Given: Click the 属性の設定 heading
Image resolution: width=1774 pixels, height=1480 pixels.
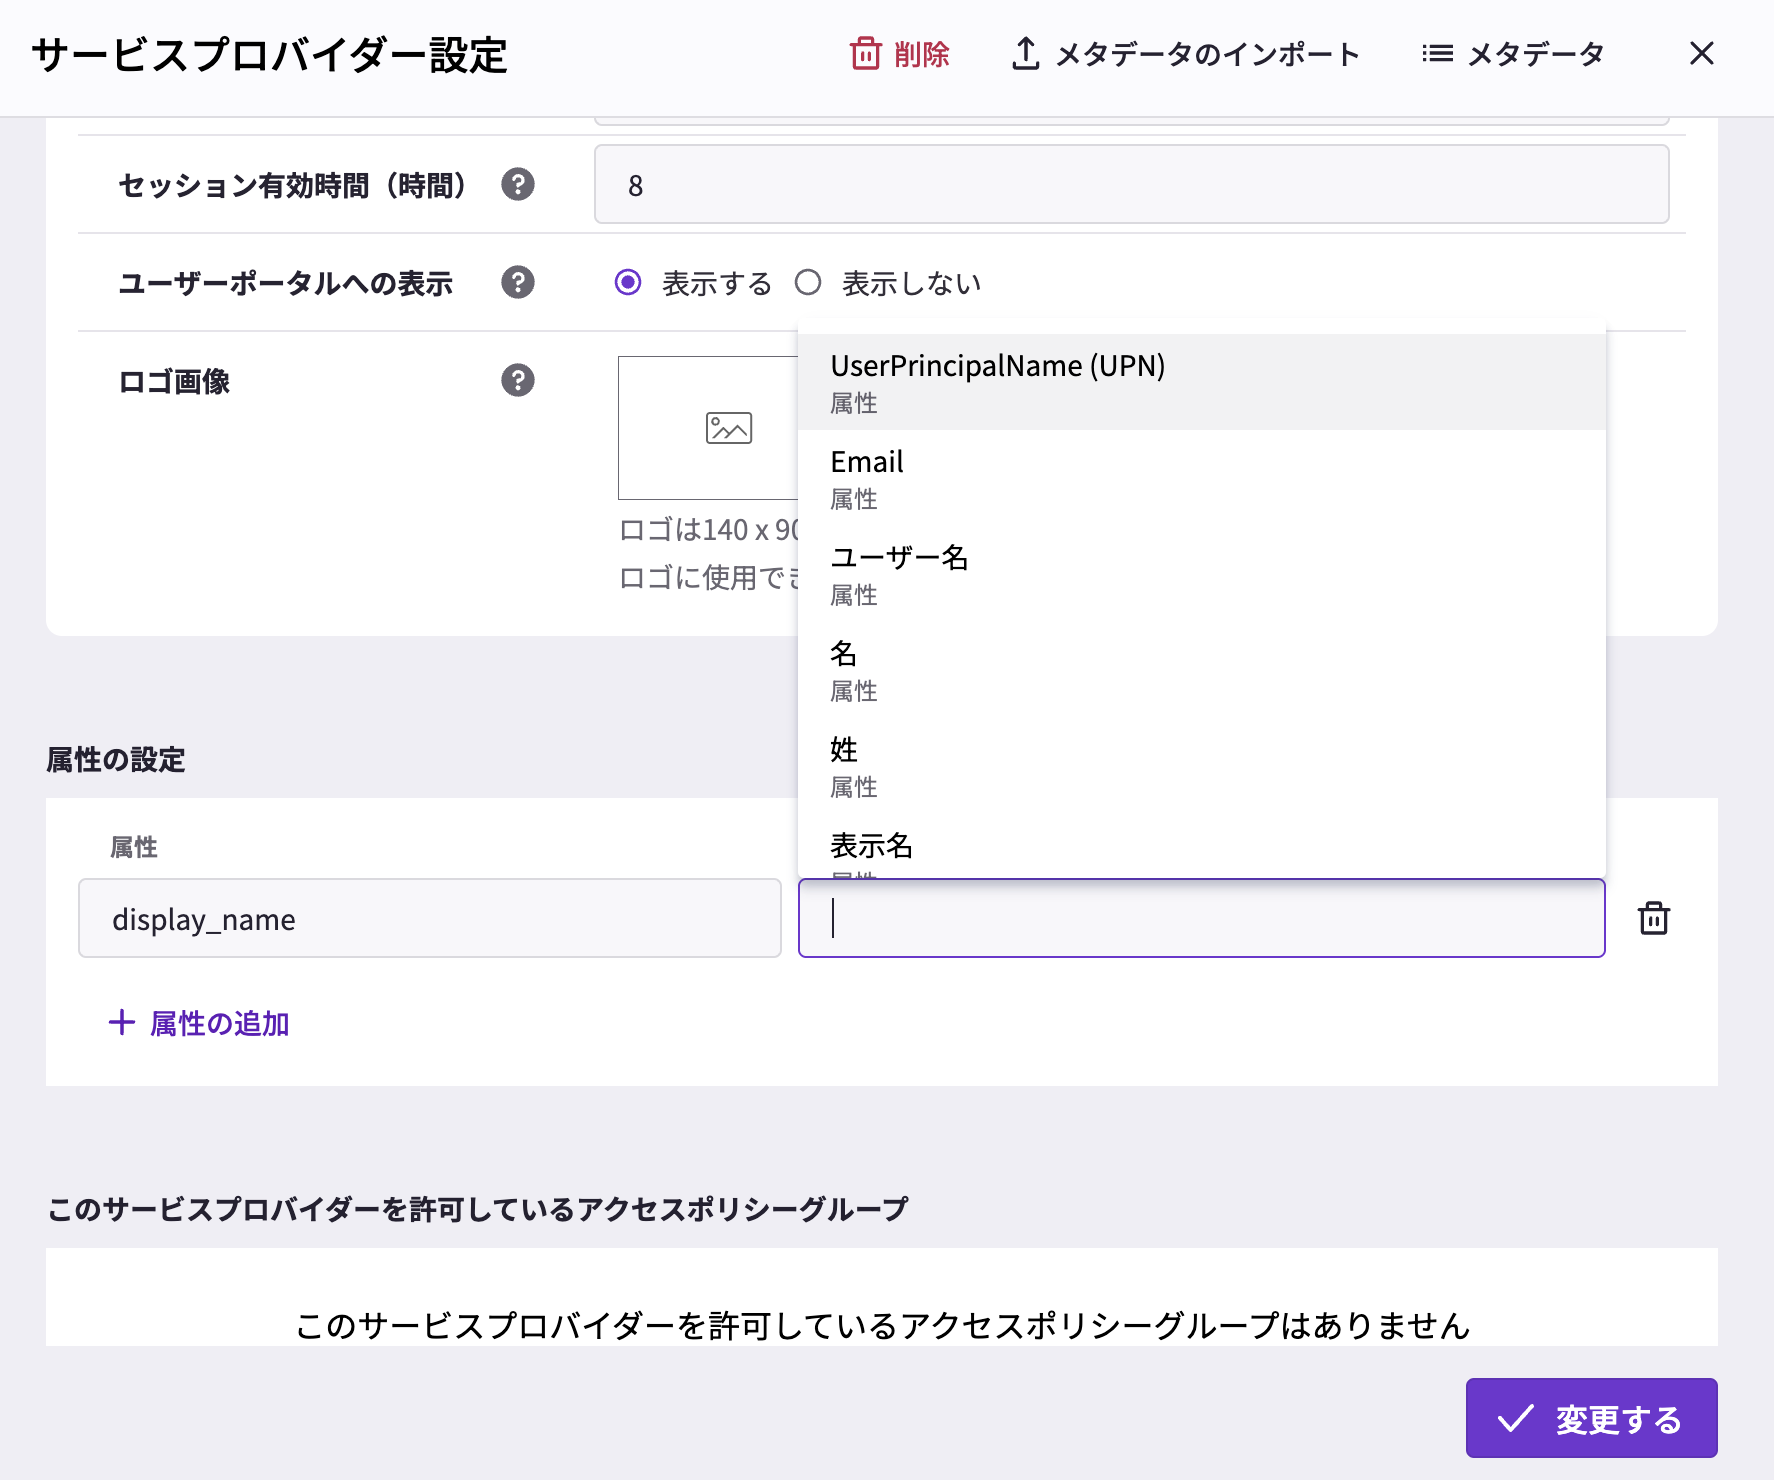Looking at the screenshot, I should coord(116,760).
